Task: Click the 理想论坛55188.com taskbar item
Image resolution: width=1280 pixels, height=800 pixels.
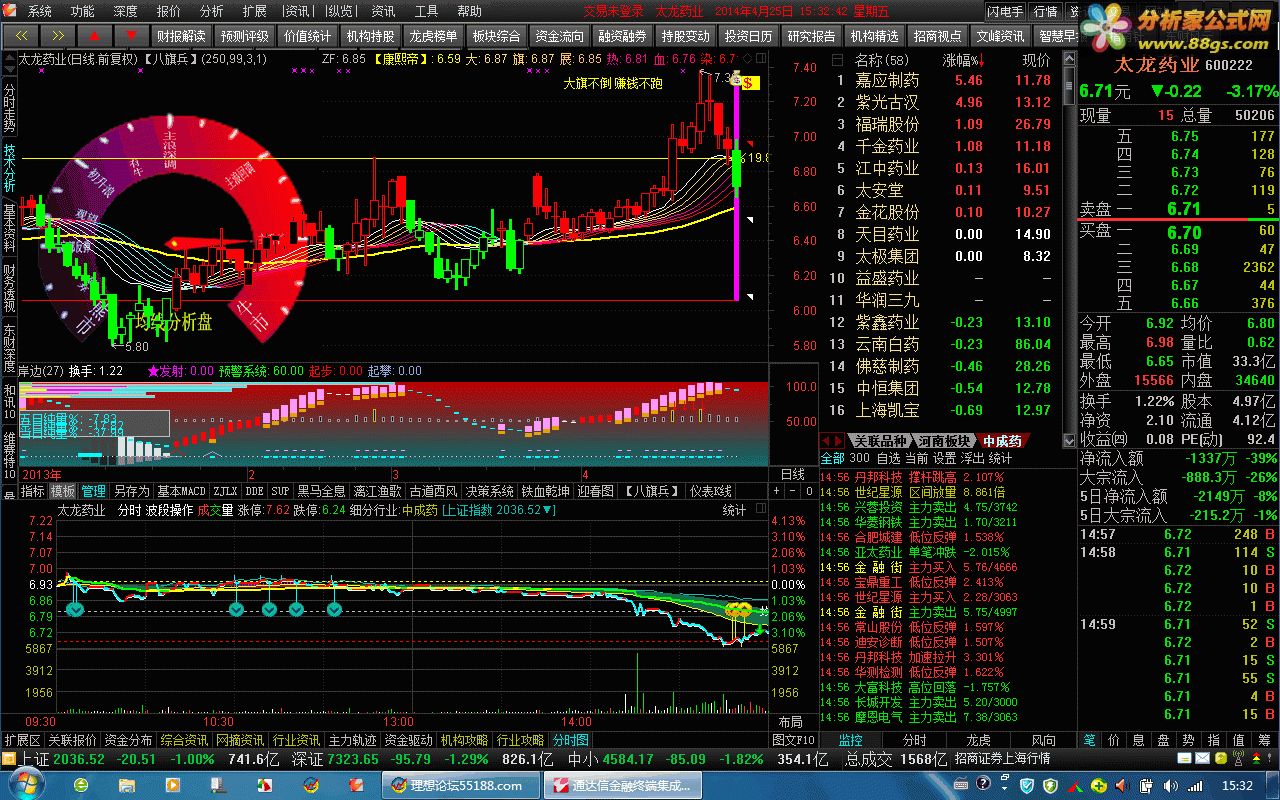Action: pyautogui.click(x=463, y=785)
